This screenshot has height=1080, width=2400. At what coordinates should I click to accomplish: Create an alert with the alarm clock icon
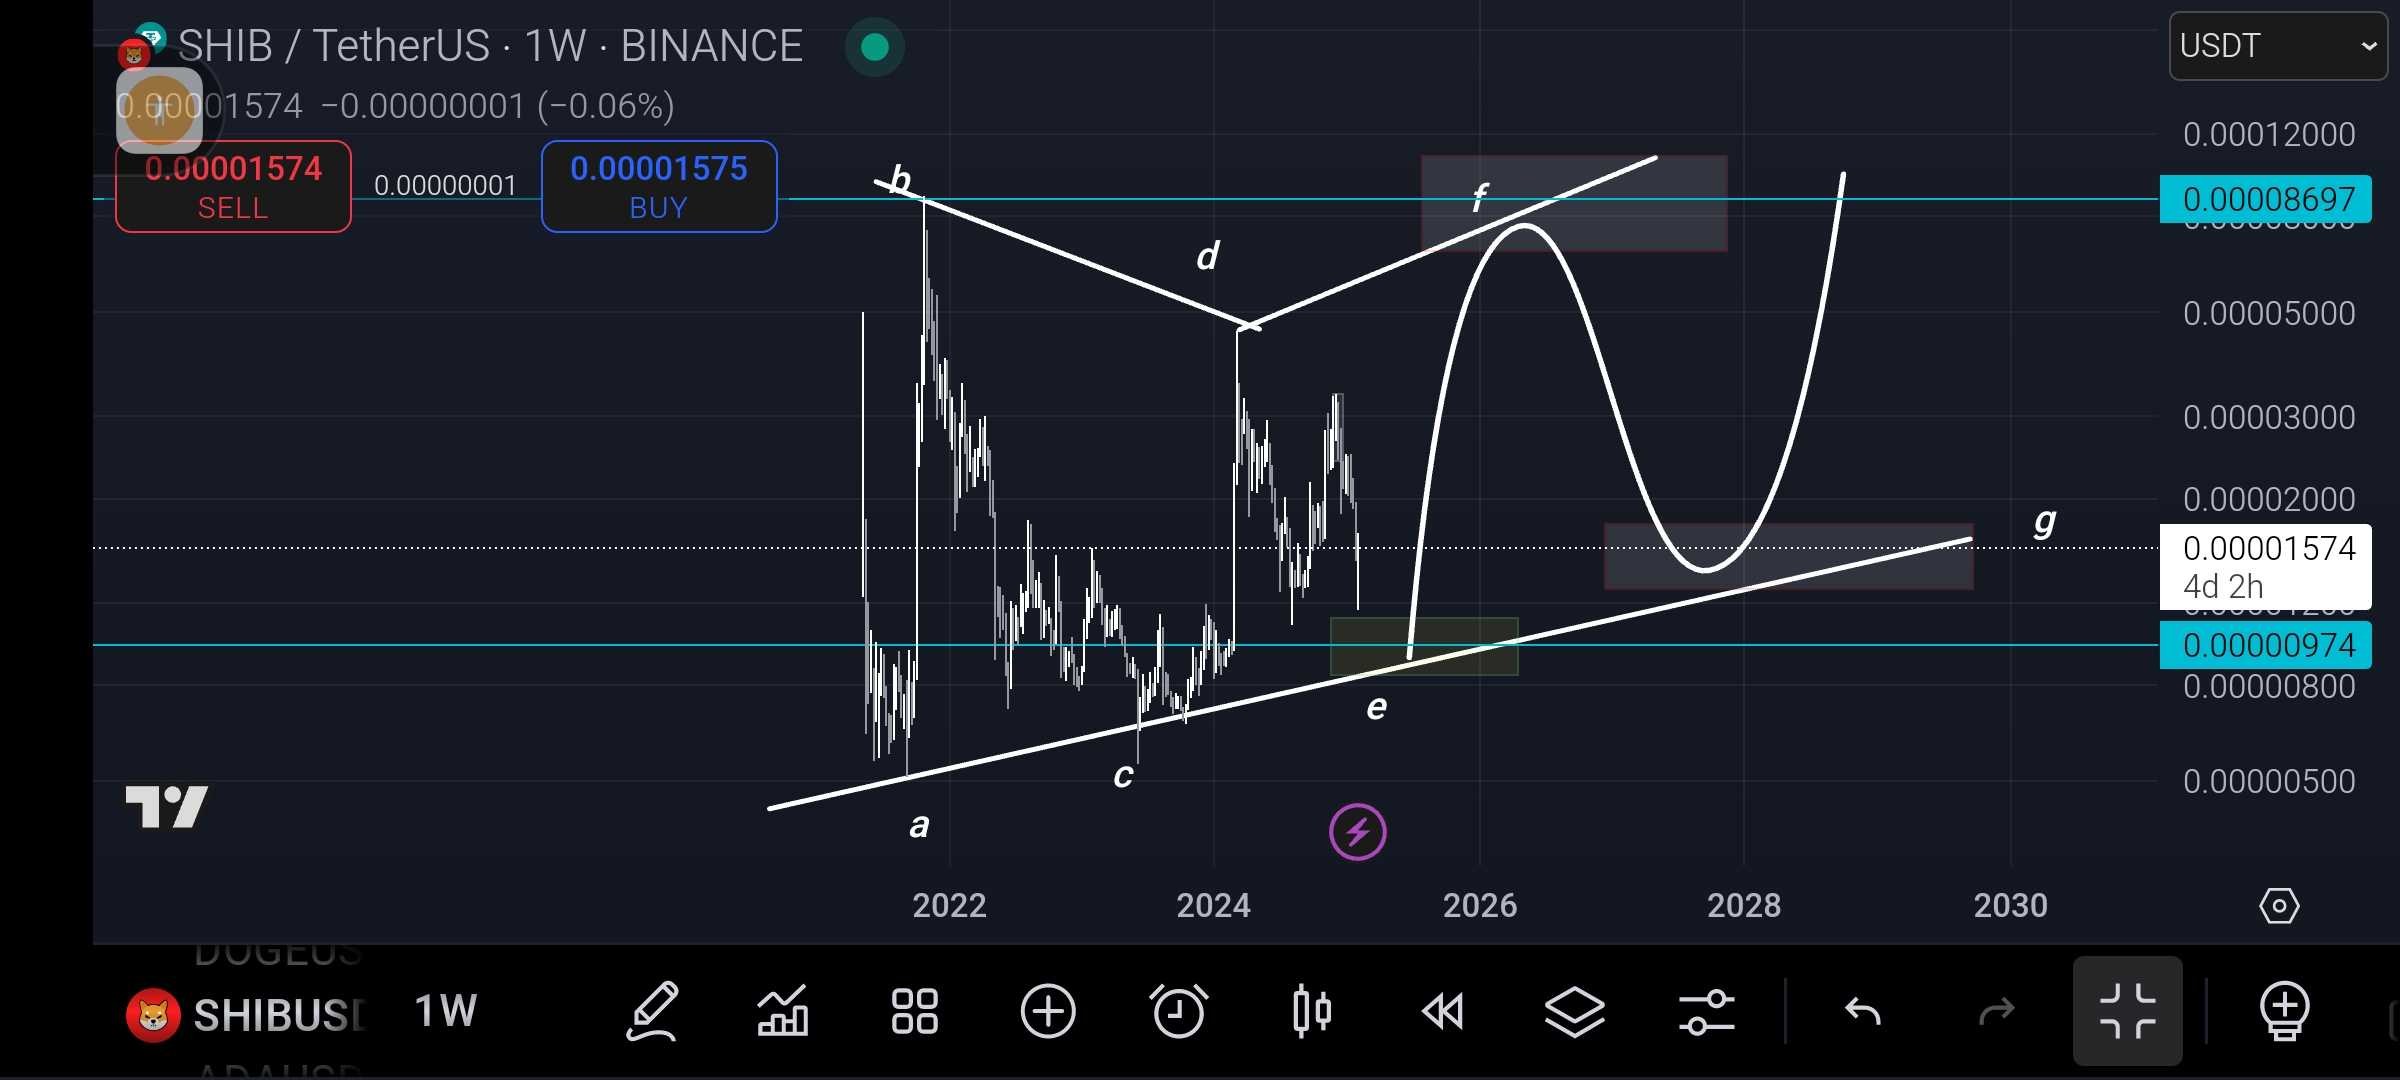[1179, 1012]
